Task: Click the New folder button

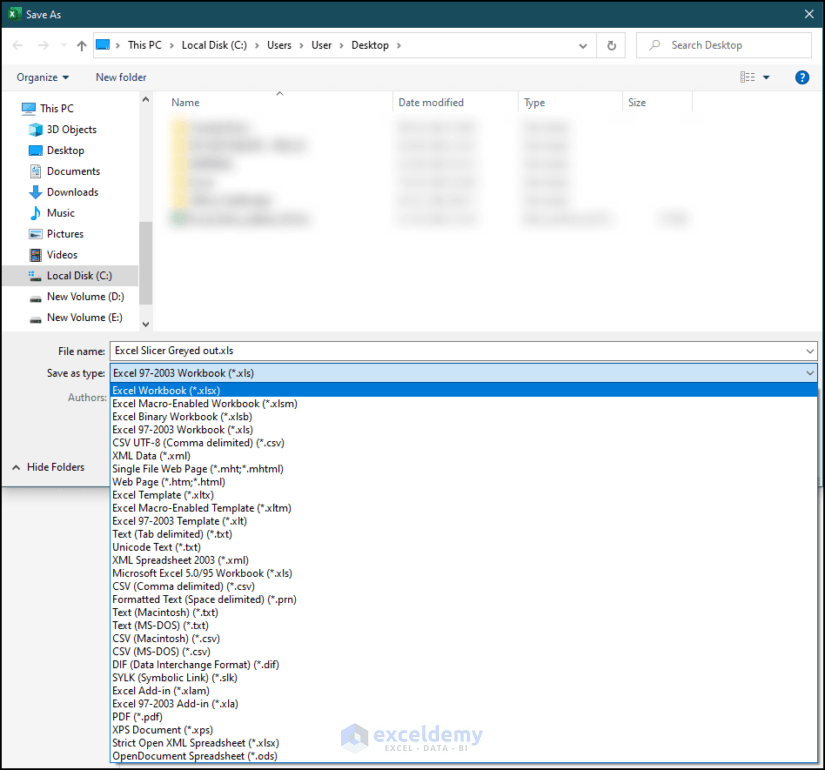Action: click(x=121, y=77)
